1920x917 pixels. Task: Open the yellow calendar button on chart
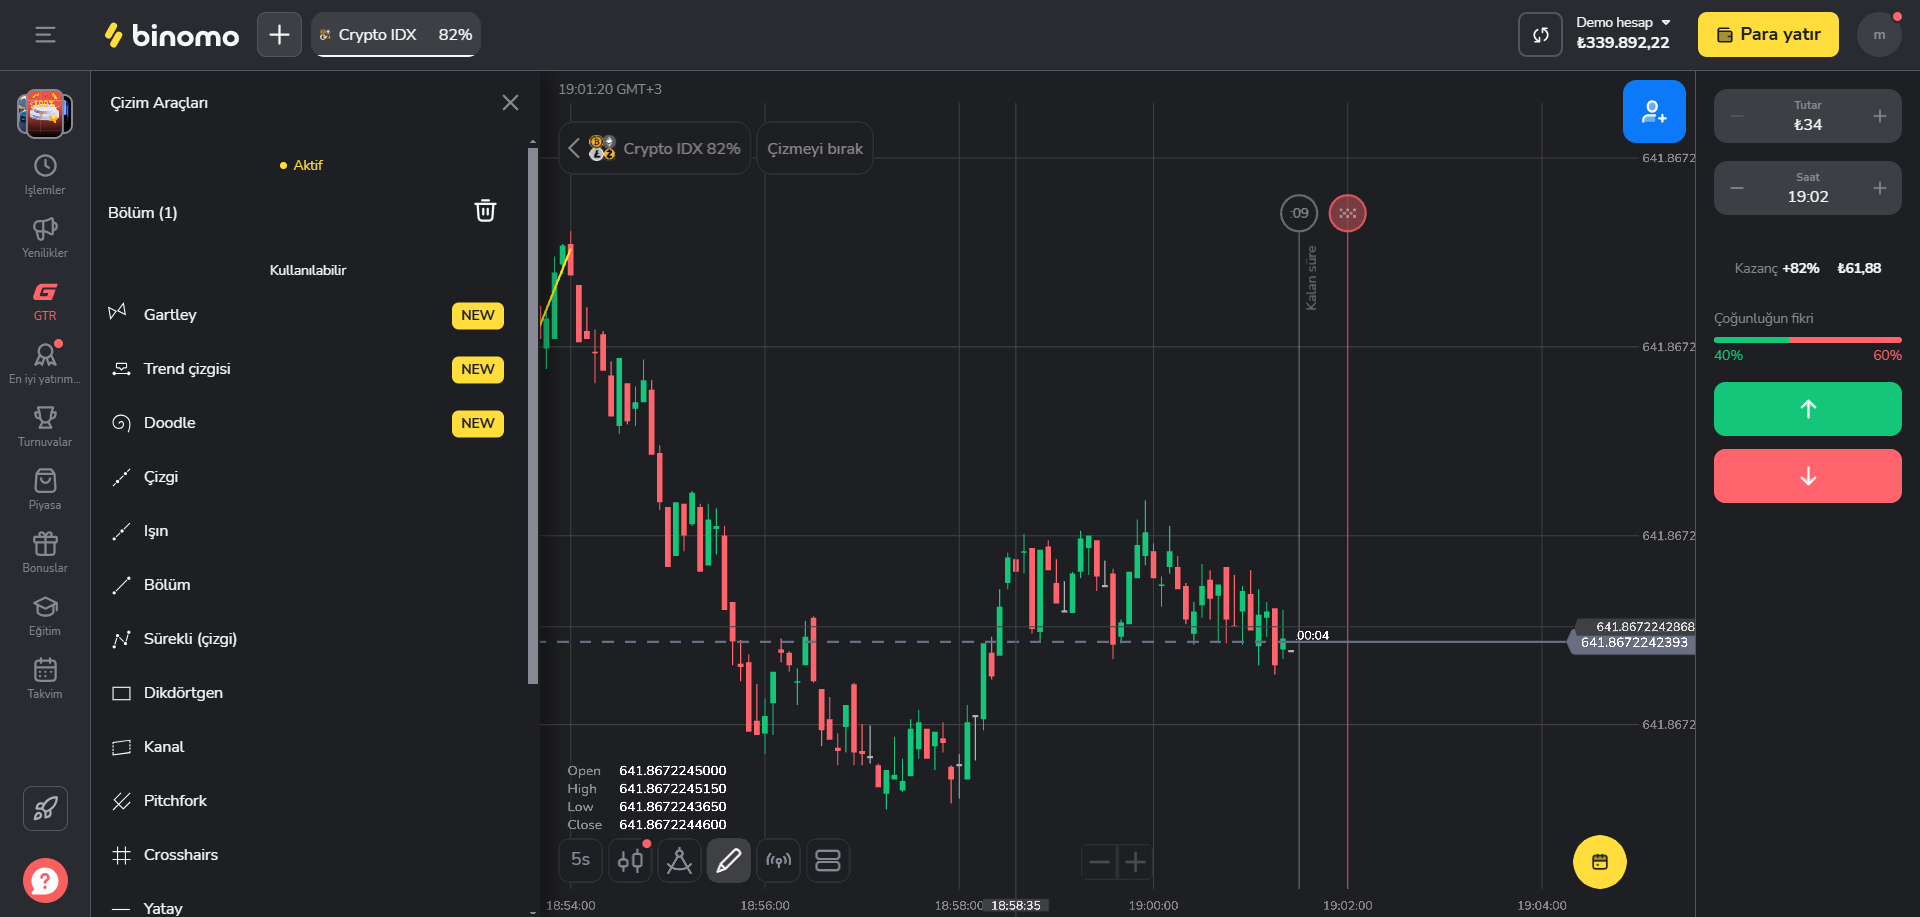click(1599, 862)
